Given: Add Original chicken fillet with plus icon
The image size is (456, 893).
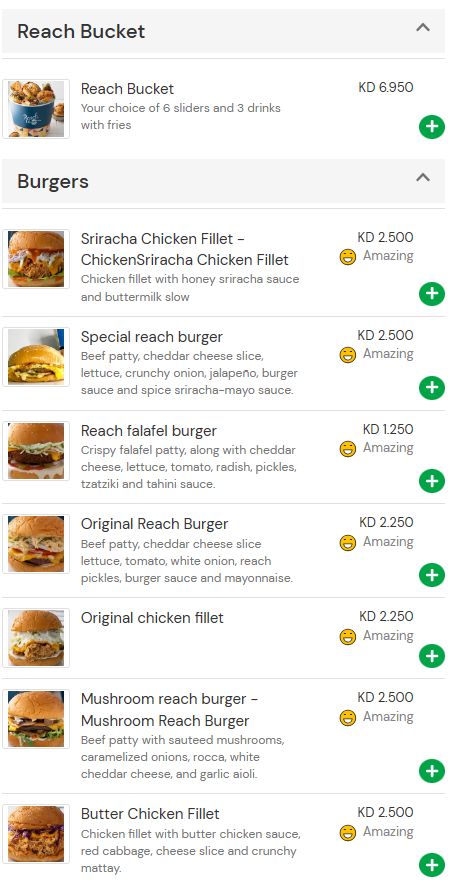Looking at the screenshot, I should (432, 656).
